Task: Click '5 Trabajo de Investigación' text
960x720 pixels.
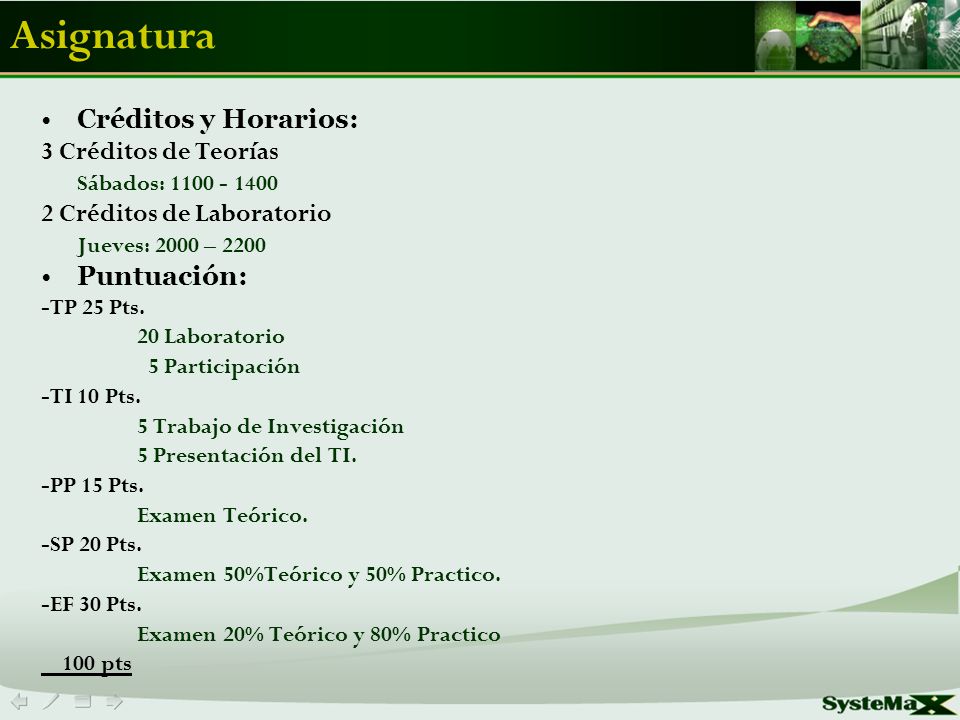Action: pyautogui.click(x=271, y=427)
